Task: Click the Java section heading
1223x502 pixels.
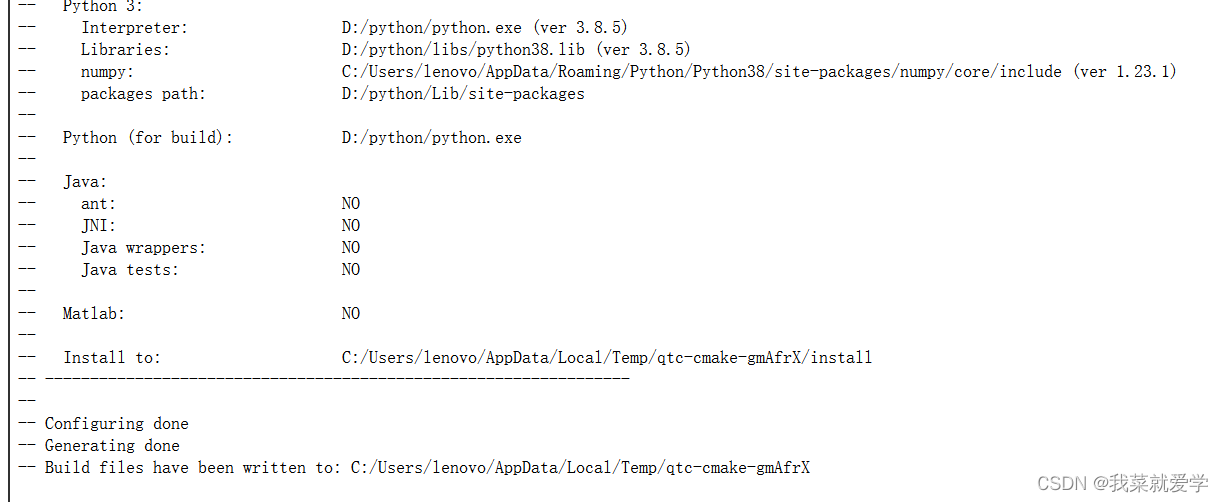Action: pyautogui.click(x=85, y=182)
